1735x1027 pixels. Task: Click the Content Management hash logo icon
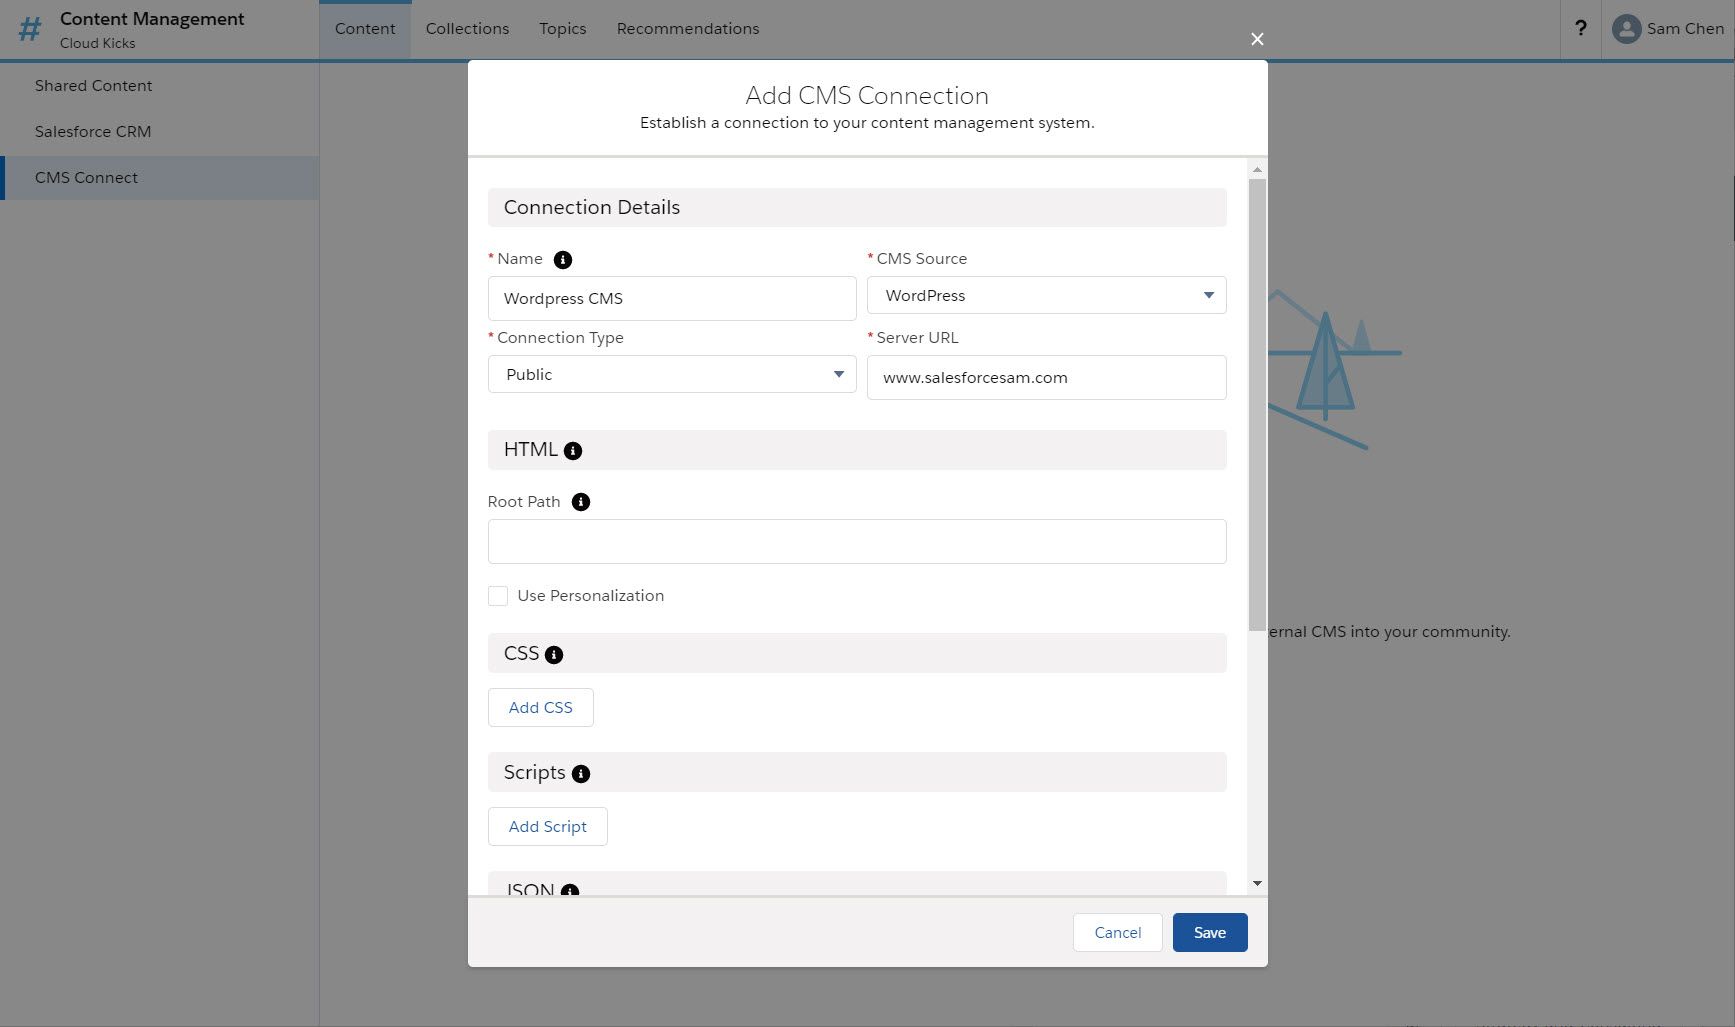pos(30,29)
